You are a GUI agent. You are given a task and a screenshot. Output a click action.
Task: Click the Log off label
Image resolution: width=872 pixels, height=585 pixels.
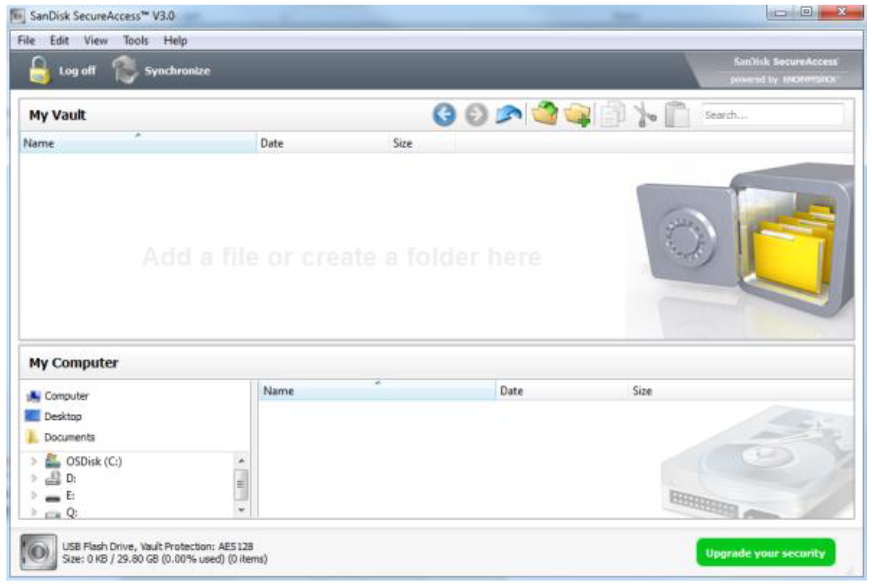pyautogui.click(x=77, y=71)
